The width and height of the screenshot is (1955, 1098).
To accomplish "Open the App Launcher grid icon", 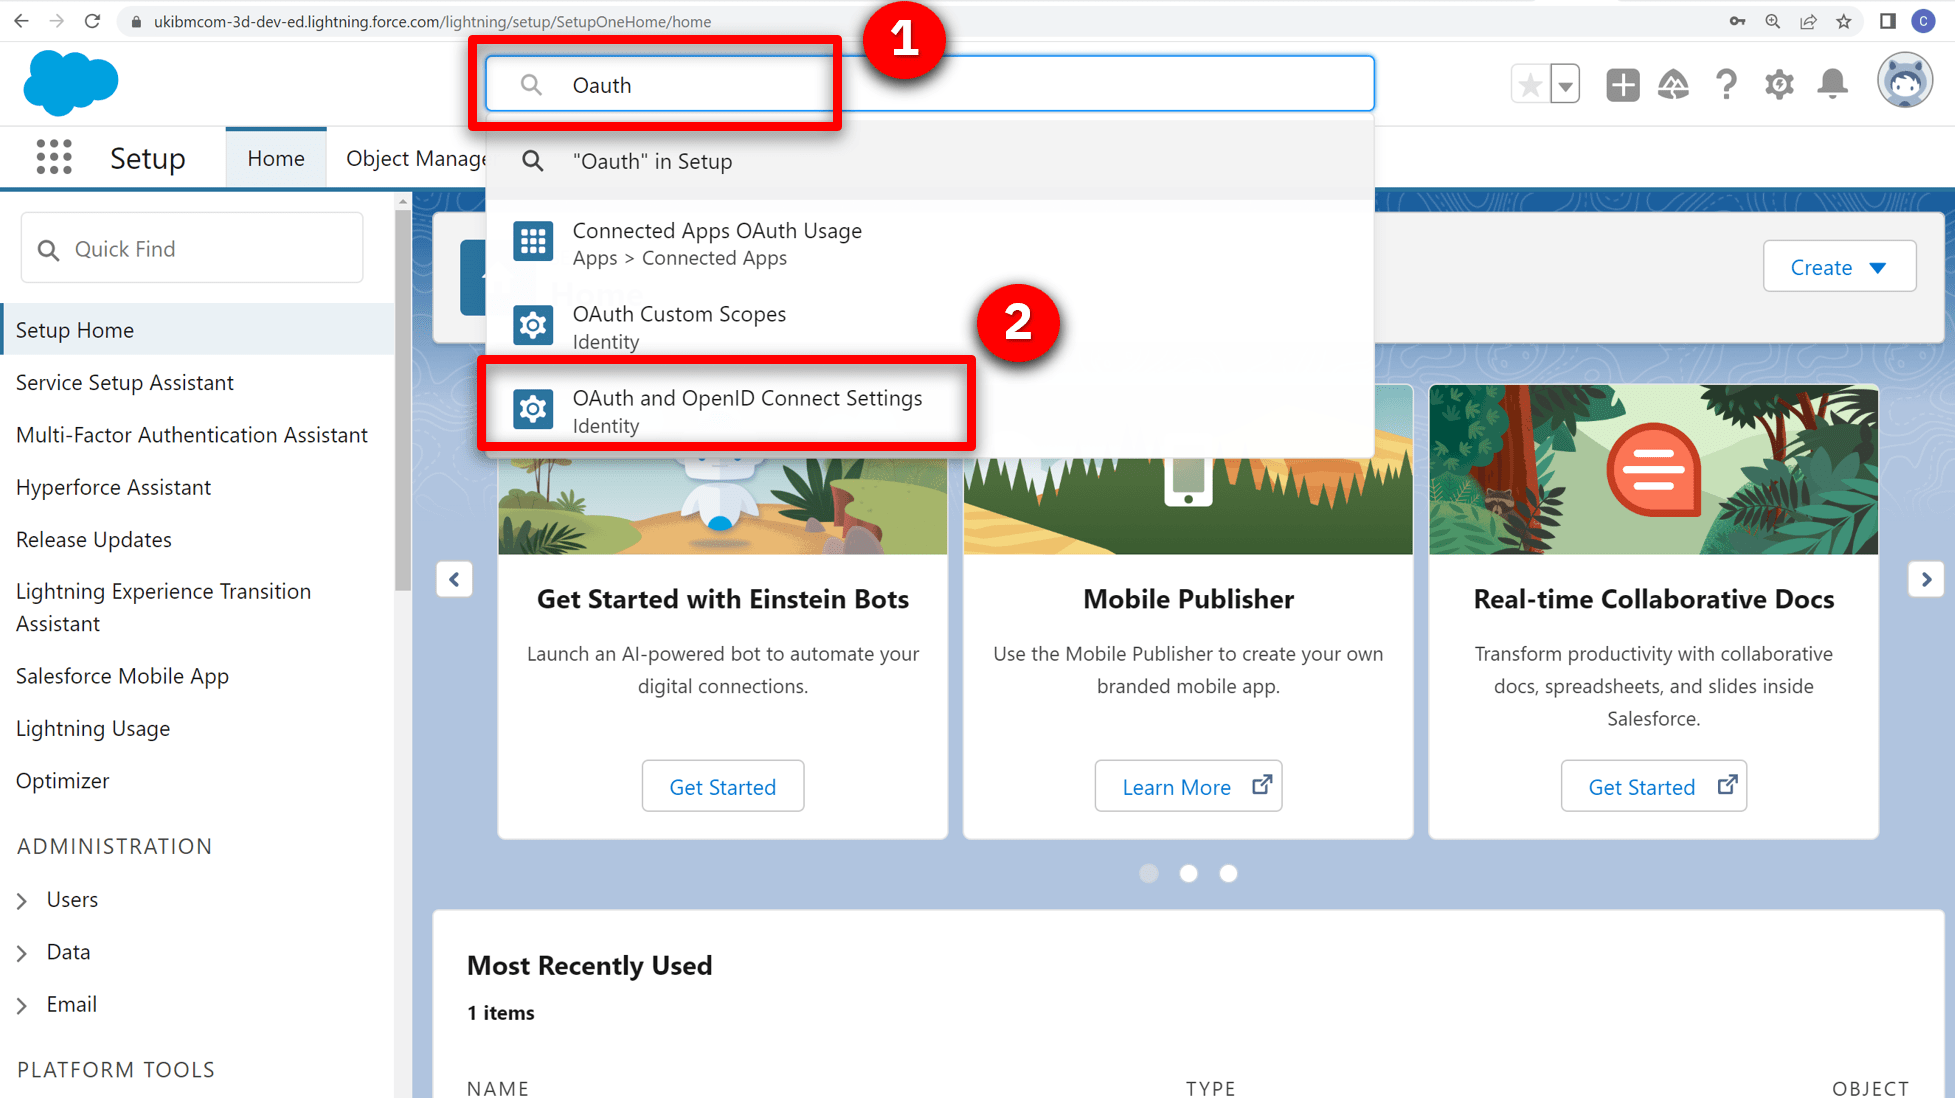I will (54, 158).
